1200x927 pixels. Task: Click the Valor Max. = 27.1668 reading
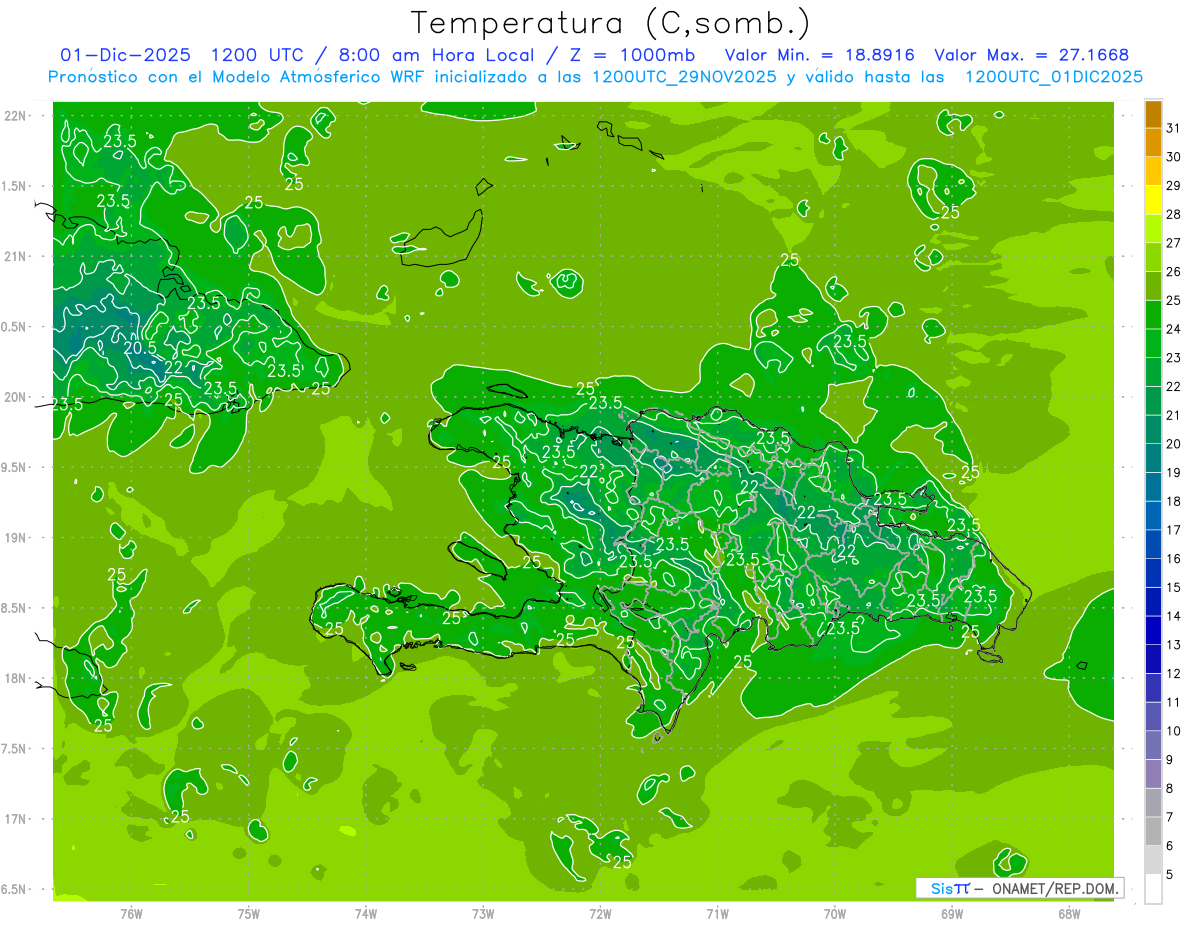(x=1031, y=55)
